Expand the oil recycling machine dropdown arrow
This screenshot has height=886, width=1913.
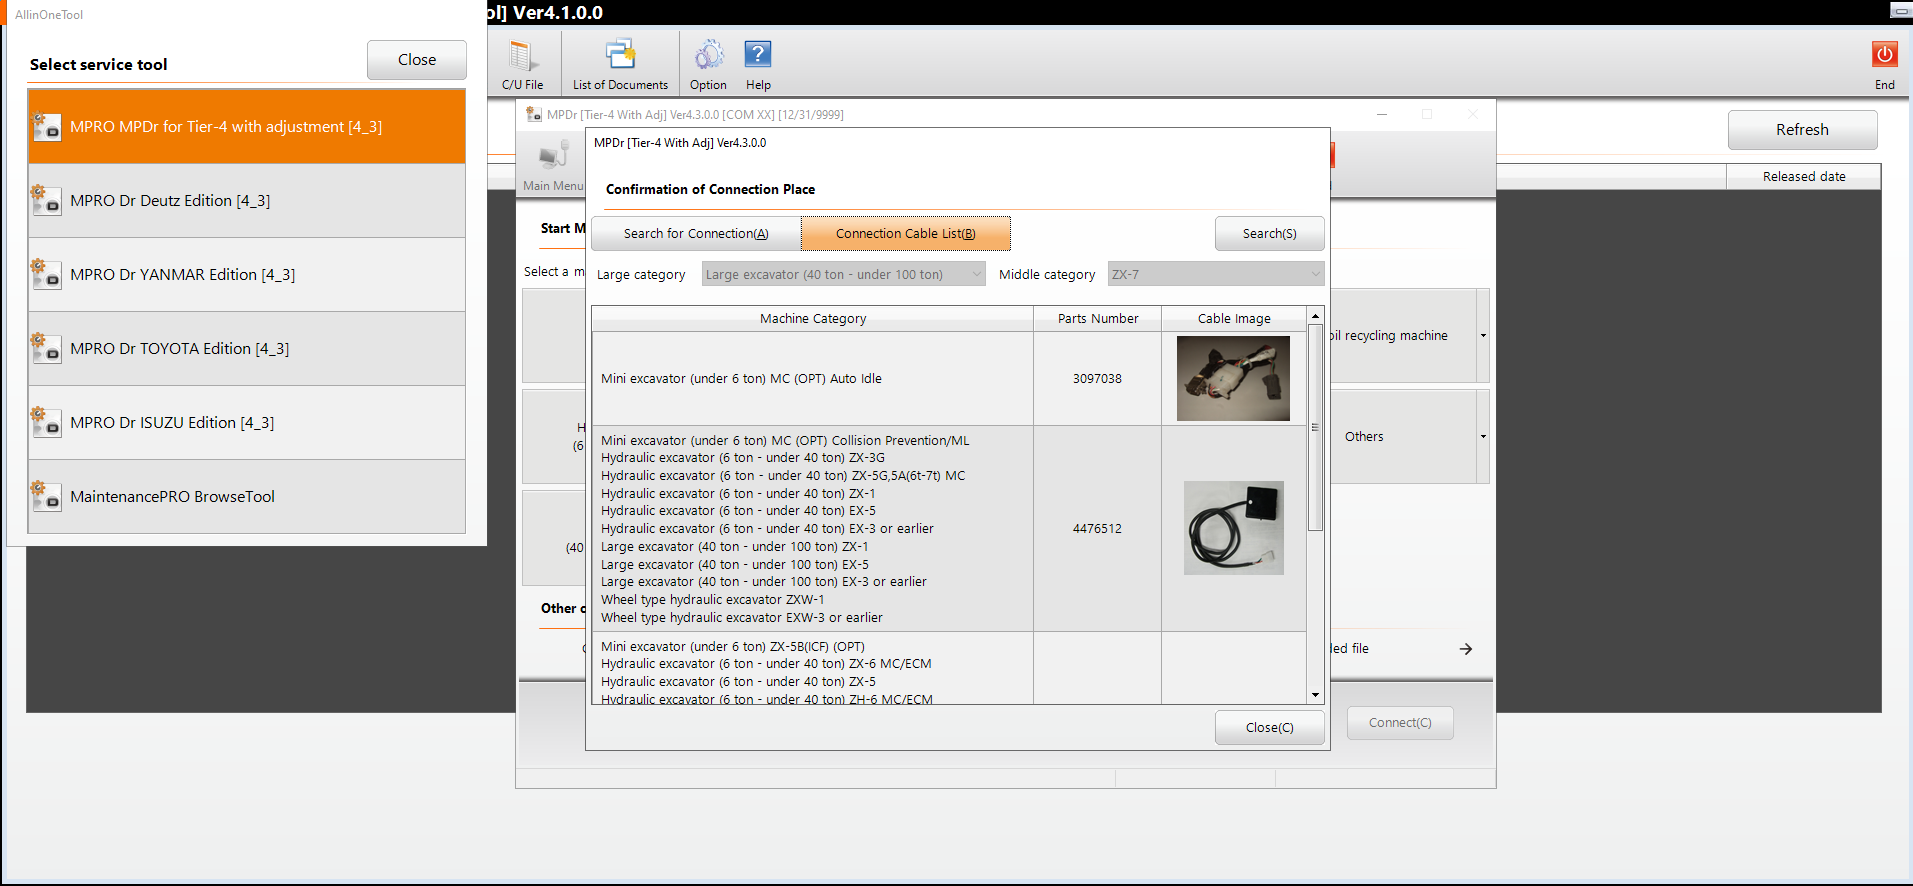1483,336
